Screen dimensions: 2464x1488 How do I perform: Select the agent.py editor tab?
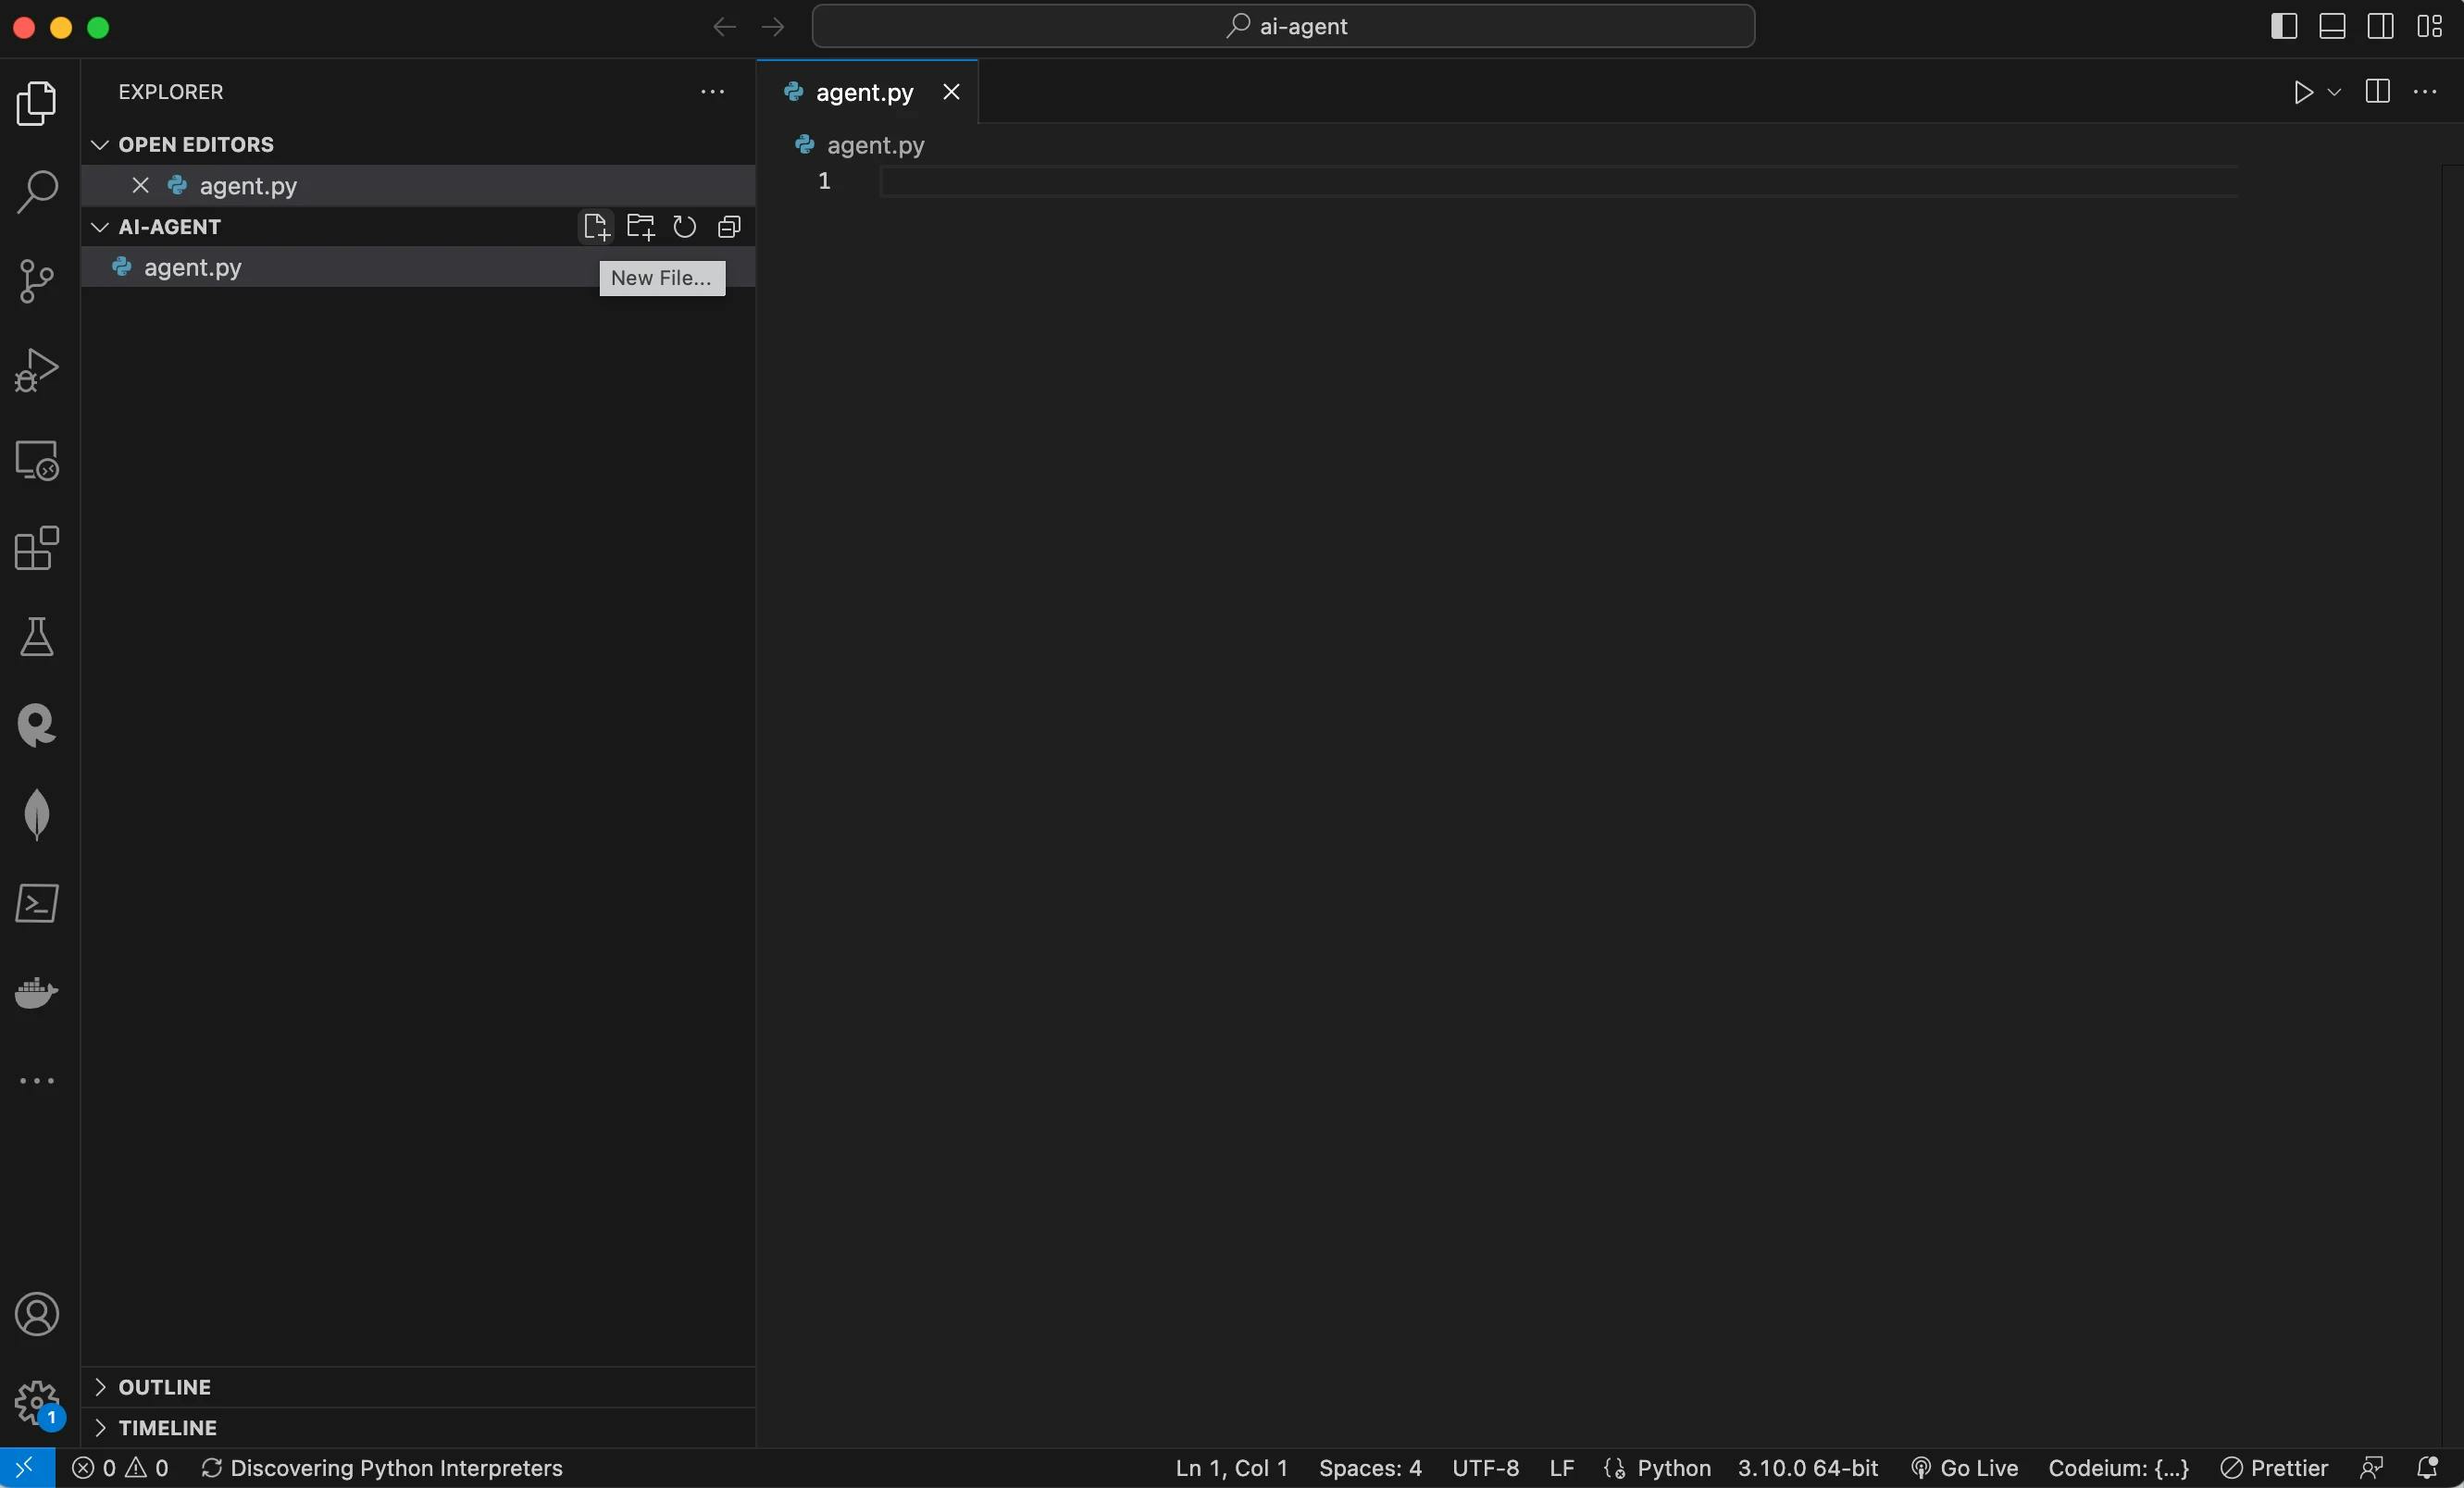coord(864,92)
